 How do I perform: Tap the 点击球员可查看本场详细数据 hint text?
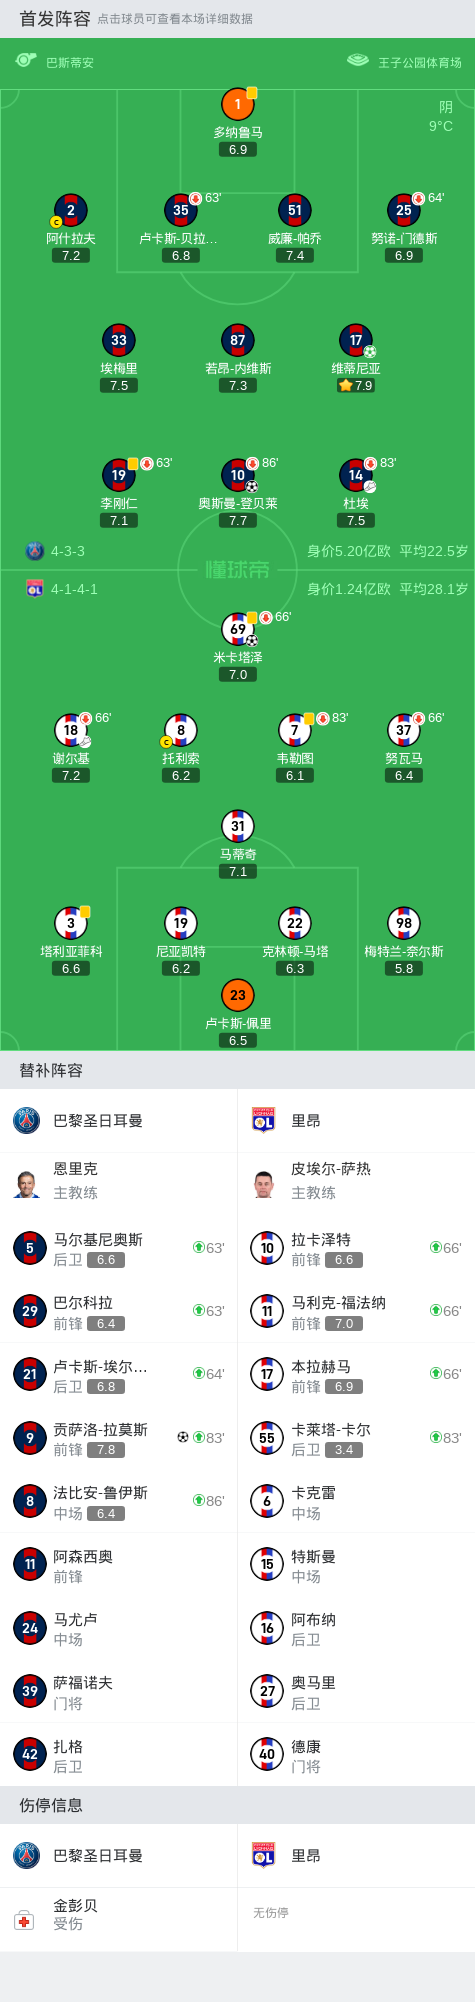pos(175,19)
